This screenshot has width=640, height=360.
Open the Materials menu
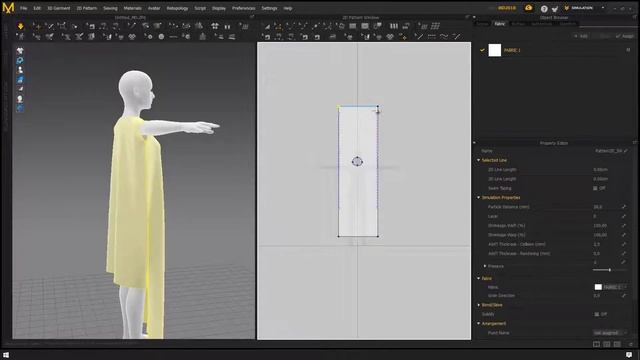[132, 8]
